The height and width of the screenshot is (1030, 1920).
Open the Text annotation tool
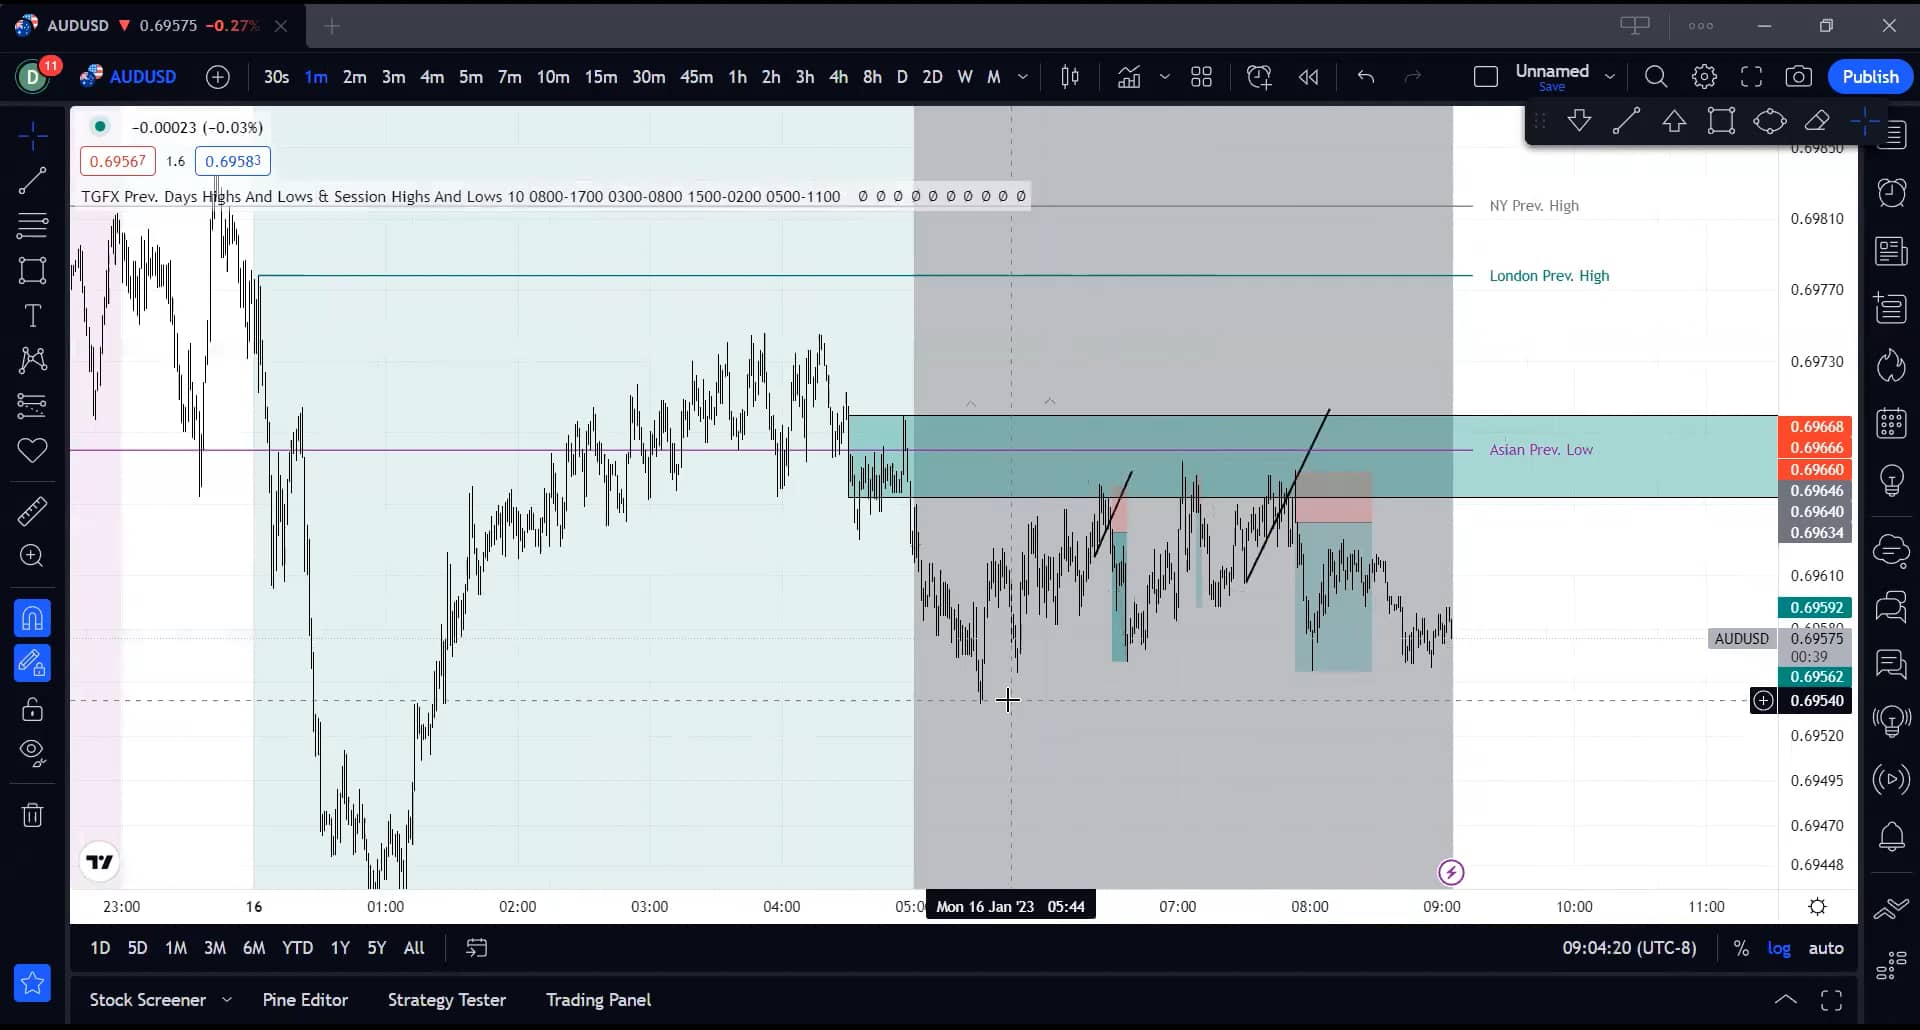(x=33, y=315)
